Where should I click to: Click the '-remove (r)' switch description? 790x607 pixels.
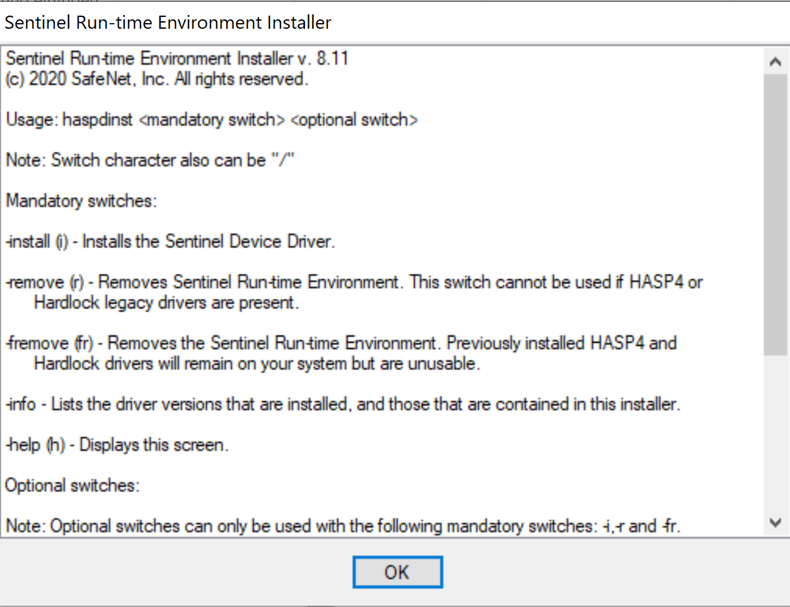click(x=354, y=282)
